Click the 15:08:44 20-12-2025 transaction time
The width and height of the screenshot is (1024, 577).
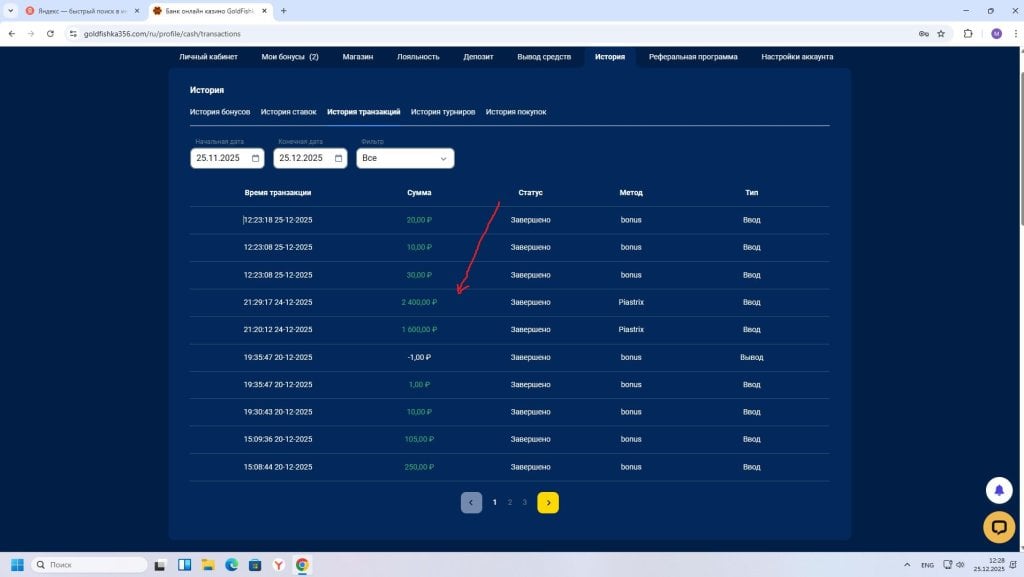pos(278,467)
